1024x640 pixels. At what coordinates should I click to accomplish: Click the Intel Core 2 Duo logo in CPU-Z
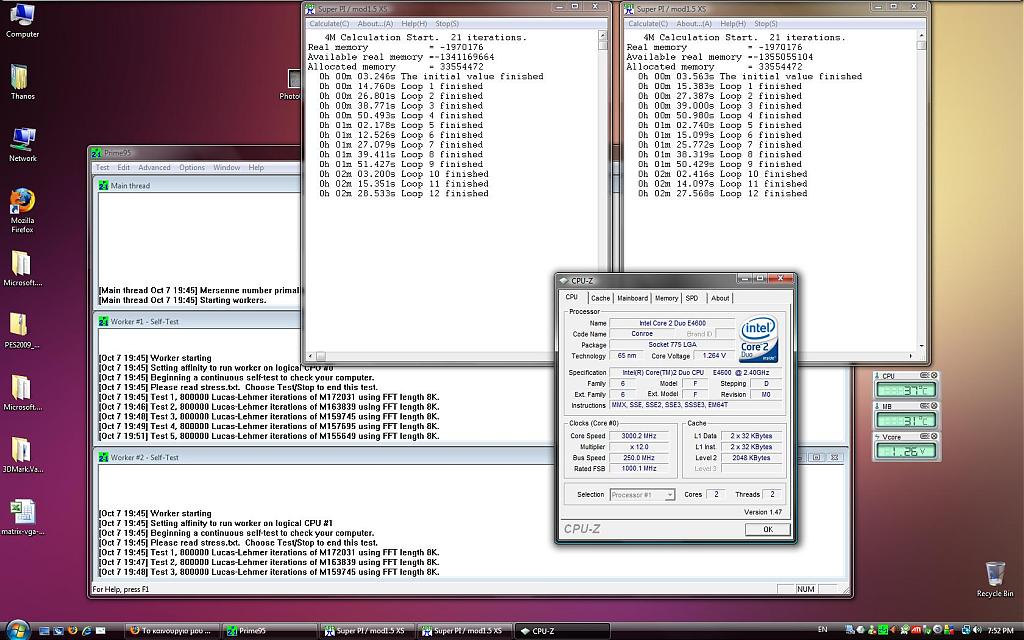pyautogui.click(x=758, y=339)
